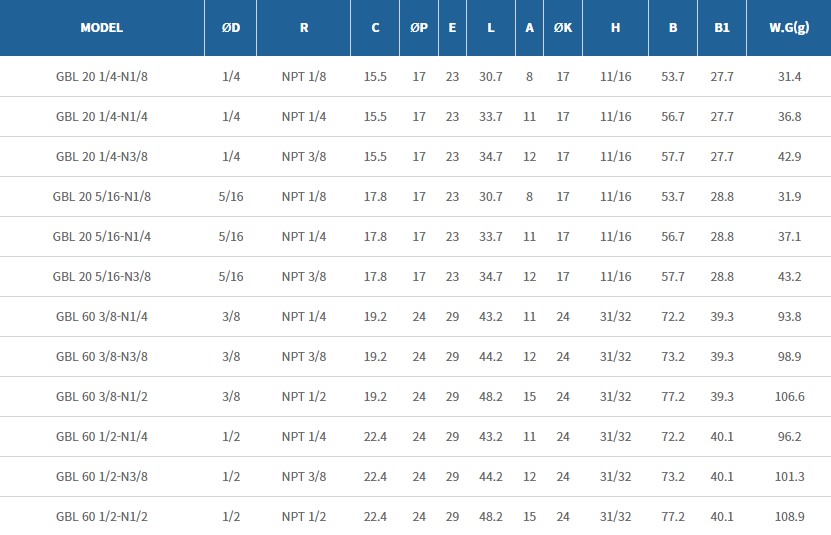This screenshot has height=535, width=831.
Task: Click the ØD column header
Action: tap(230, 28)
